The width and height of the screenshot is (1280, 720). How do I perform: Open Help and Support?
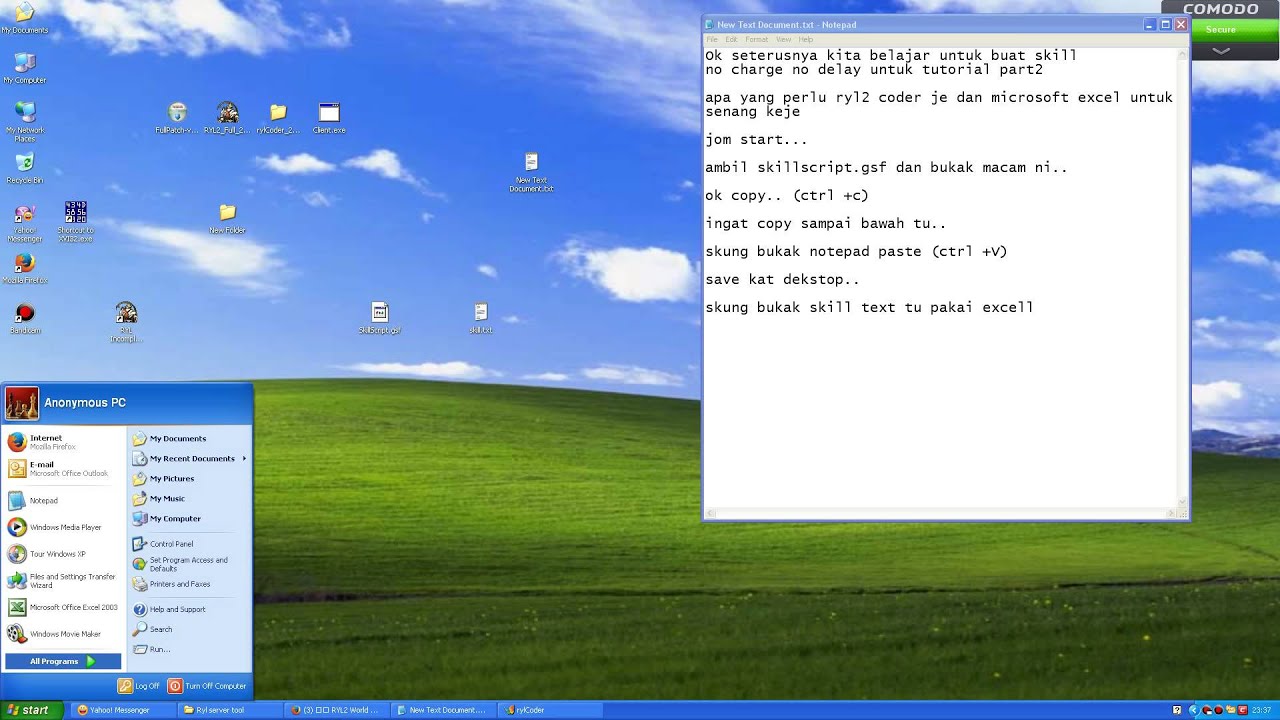pos(189,609)
